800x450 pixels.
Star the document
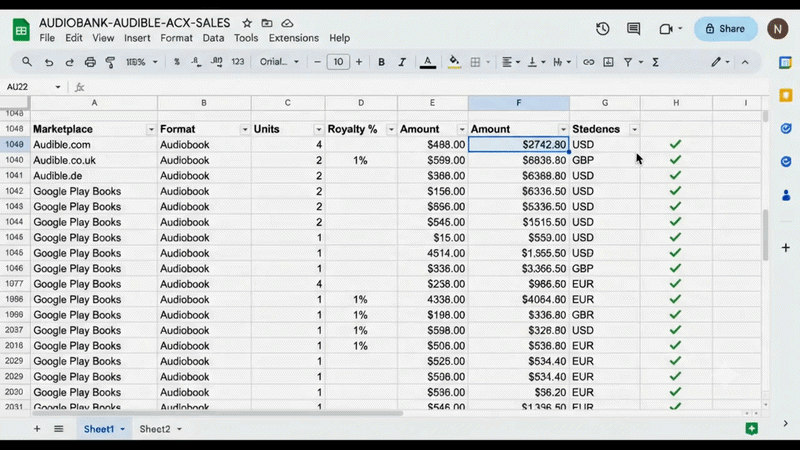(247, 23)
